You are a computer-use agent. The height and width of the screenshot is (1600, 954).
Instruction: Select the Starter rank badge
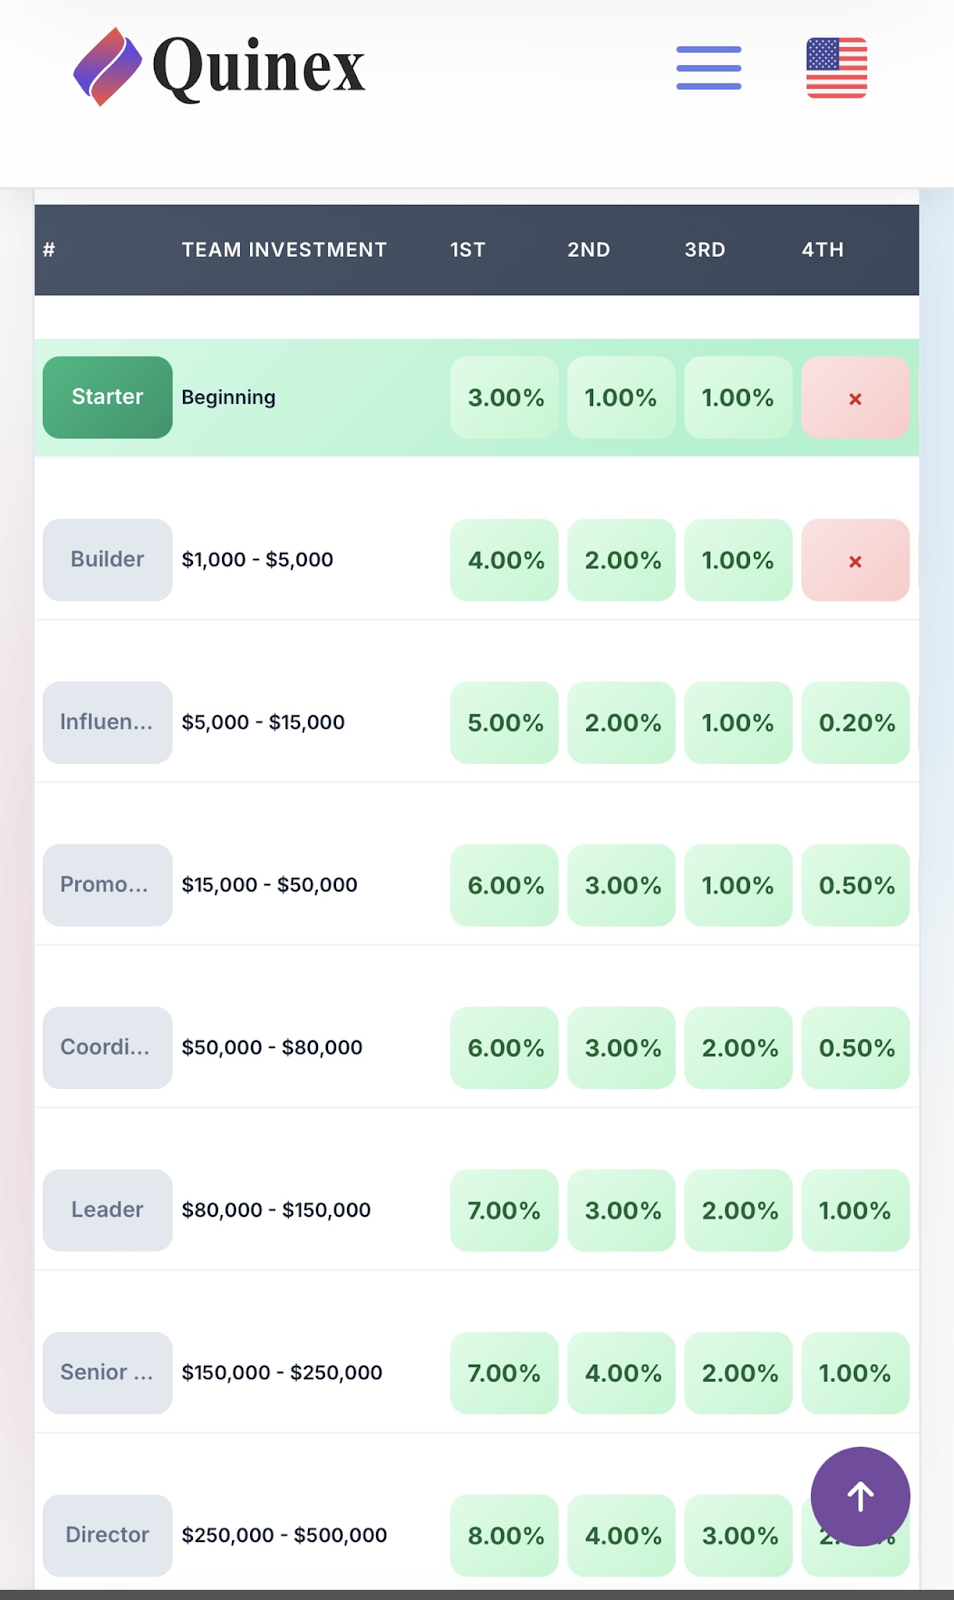click(x=107, y=397)
